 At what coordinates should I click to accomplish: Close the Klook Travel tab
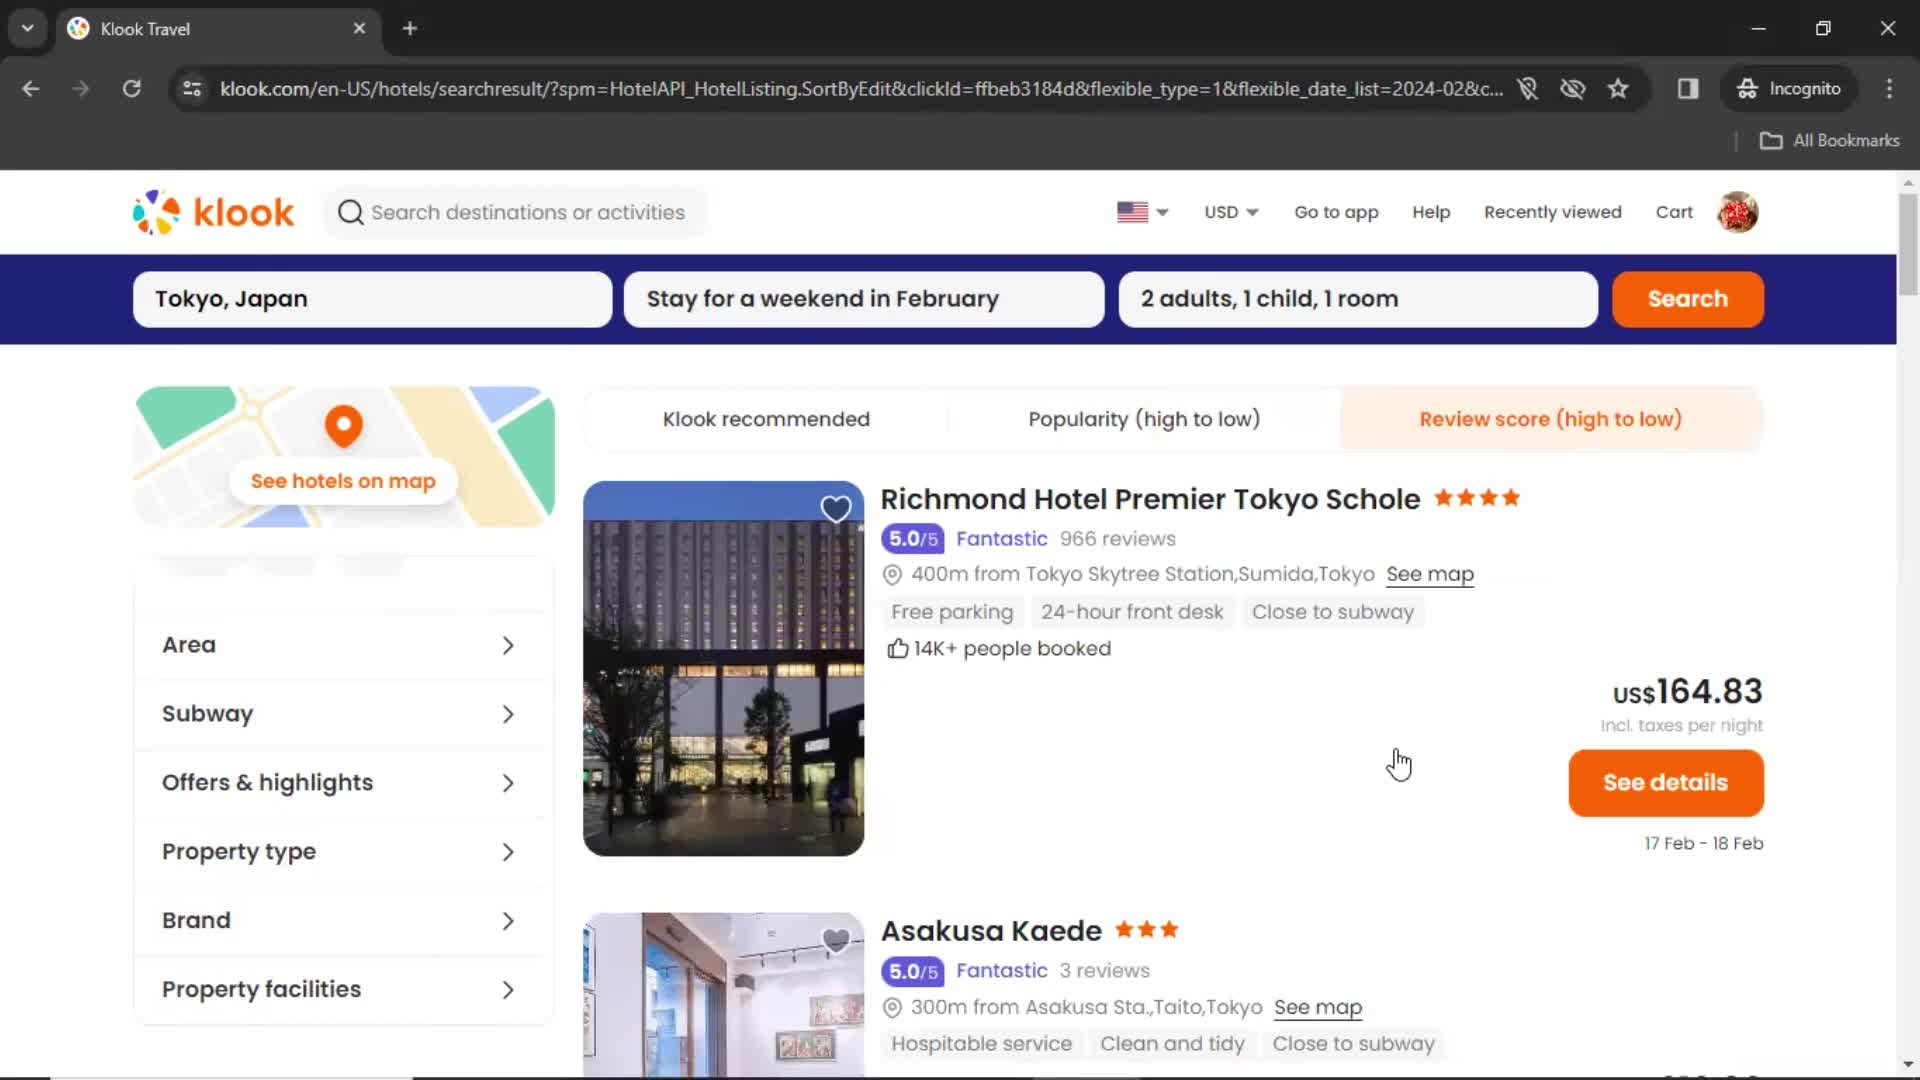tap(359, 29)
